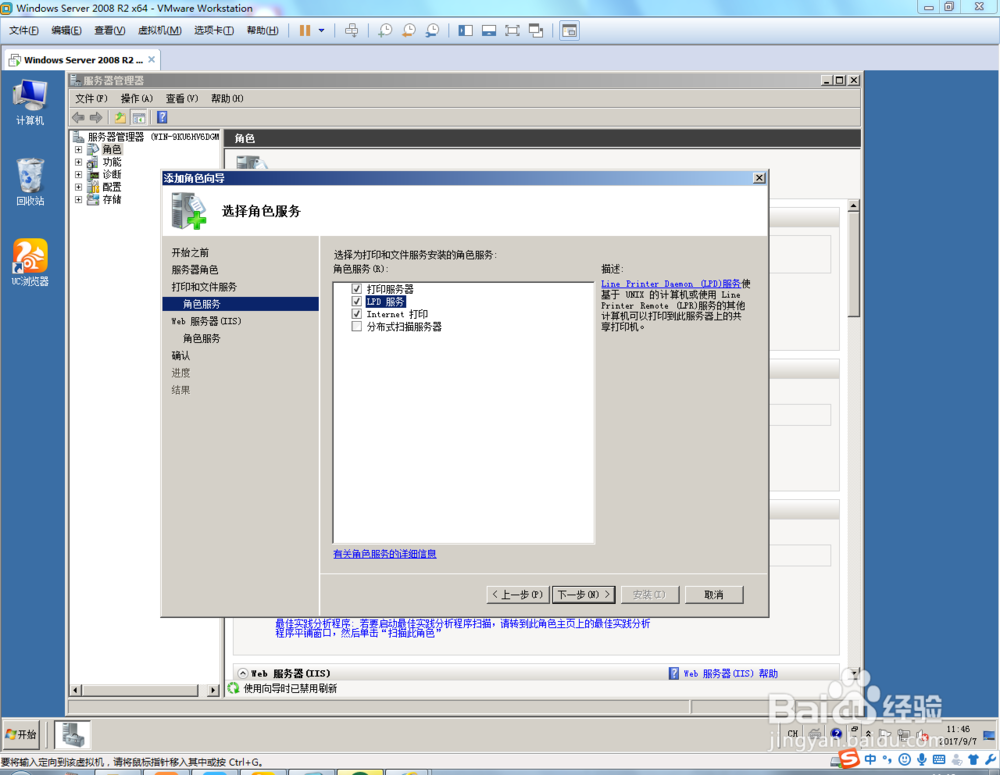Select 开始之前 wizard step
This screenshot has width=1000, height=775.
pos(190,253)
